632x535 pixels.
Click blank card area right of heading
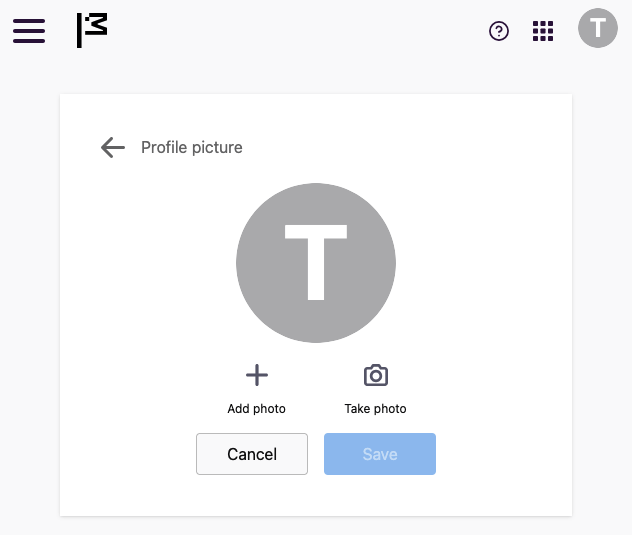[x=403, y=148]
